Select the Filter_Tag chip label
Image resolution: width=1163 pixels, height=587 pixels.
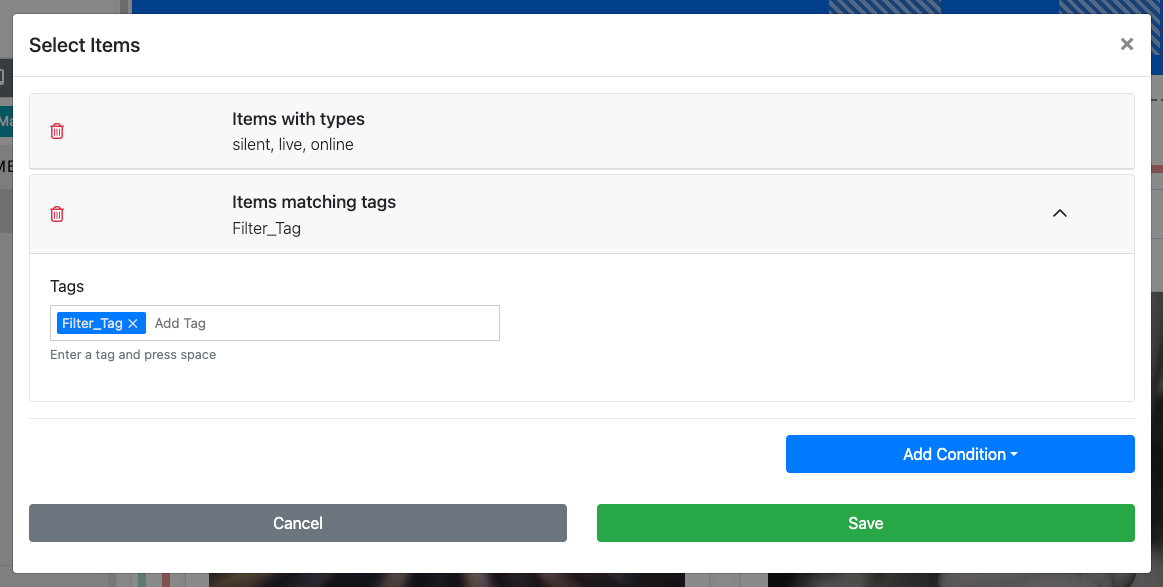[92, 323]
